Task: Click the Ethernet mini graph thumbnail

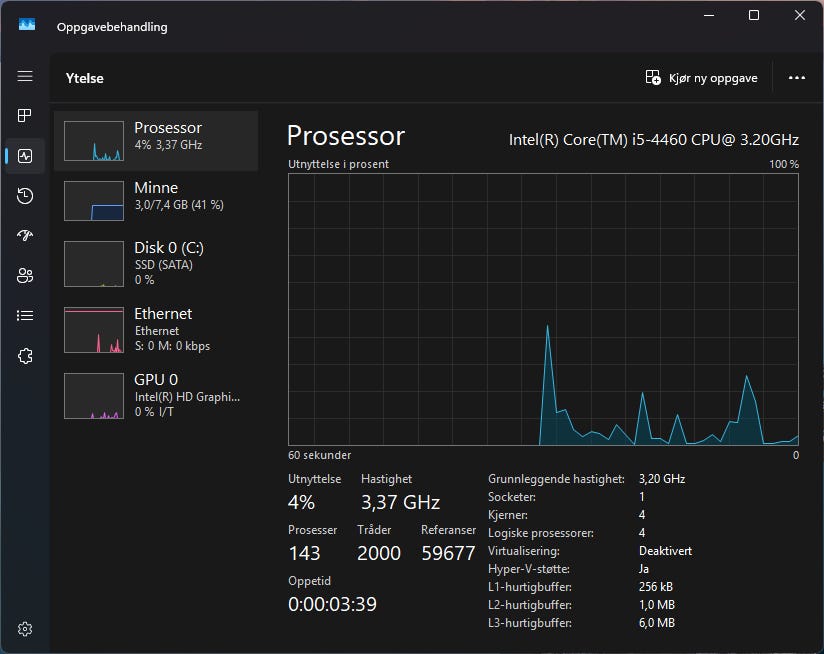Action: tap(94, 329)
